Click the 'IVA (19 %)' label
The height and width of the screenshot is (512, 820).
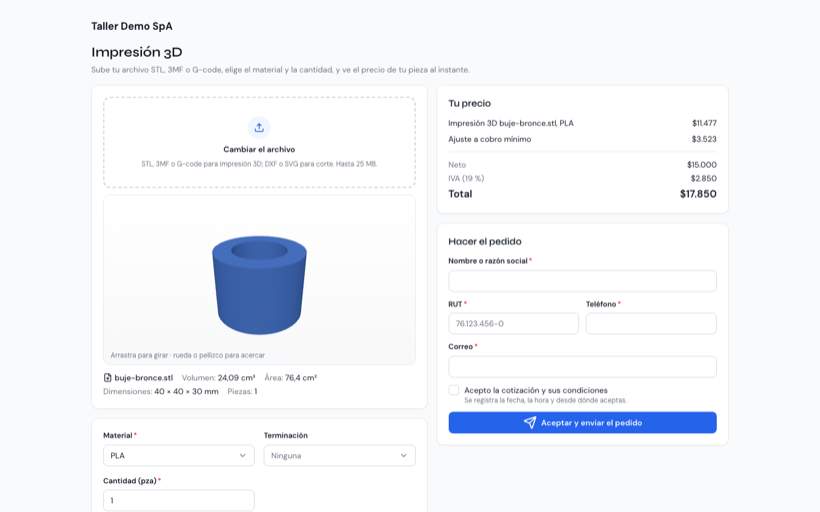pyautogui.click(x=466, y=178)
